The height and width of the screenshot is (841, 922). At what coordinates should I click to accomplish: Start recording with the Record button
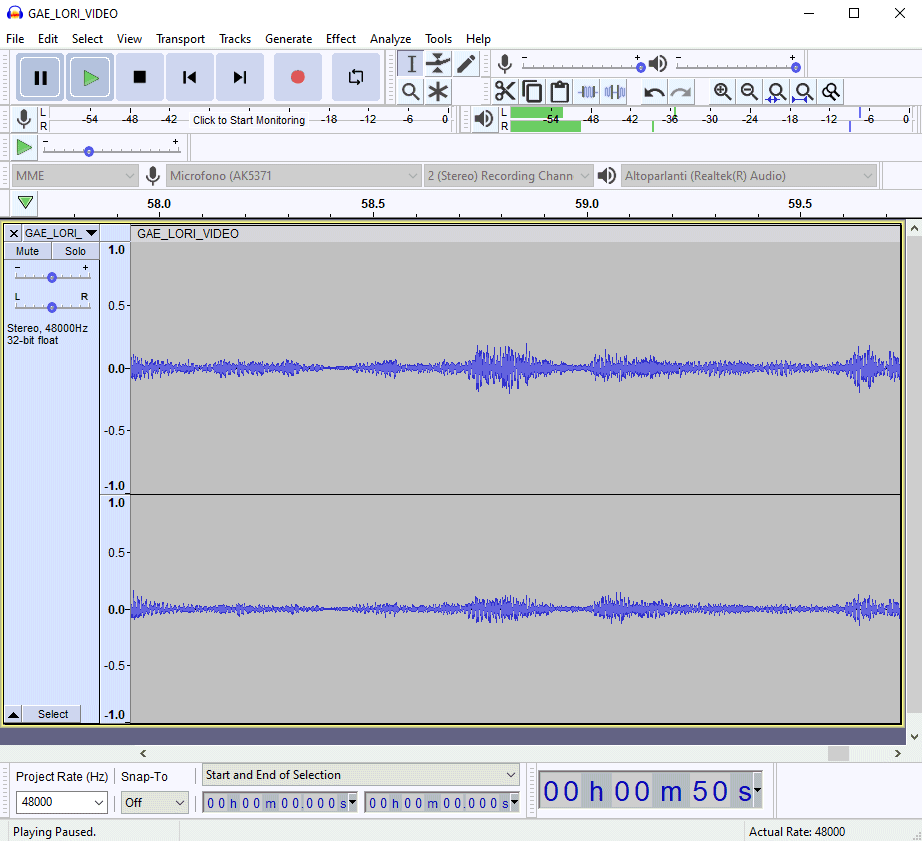point(298,77)
